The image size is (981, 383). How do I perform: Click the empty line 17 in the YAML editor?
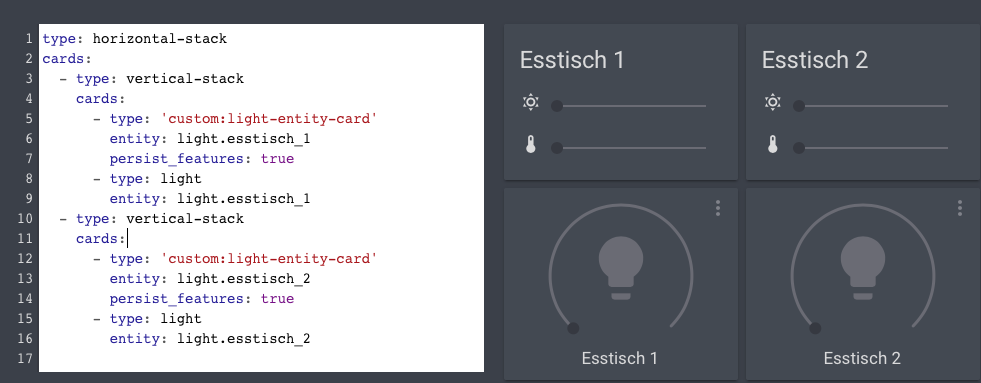[x=262, y=359]
